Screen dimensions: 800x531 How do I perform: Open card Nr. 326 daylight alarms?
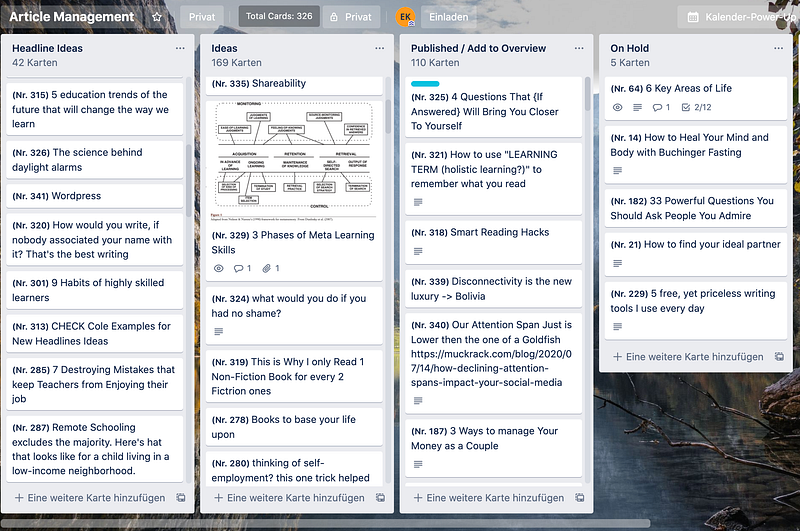(x=94, y=160)
